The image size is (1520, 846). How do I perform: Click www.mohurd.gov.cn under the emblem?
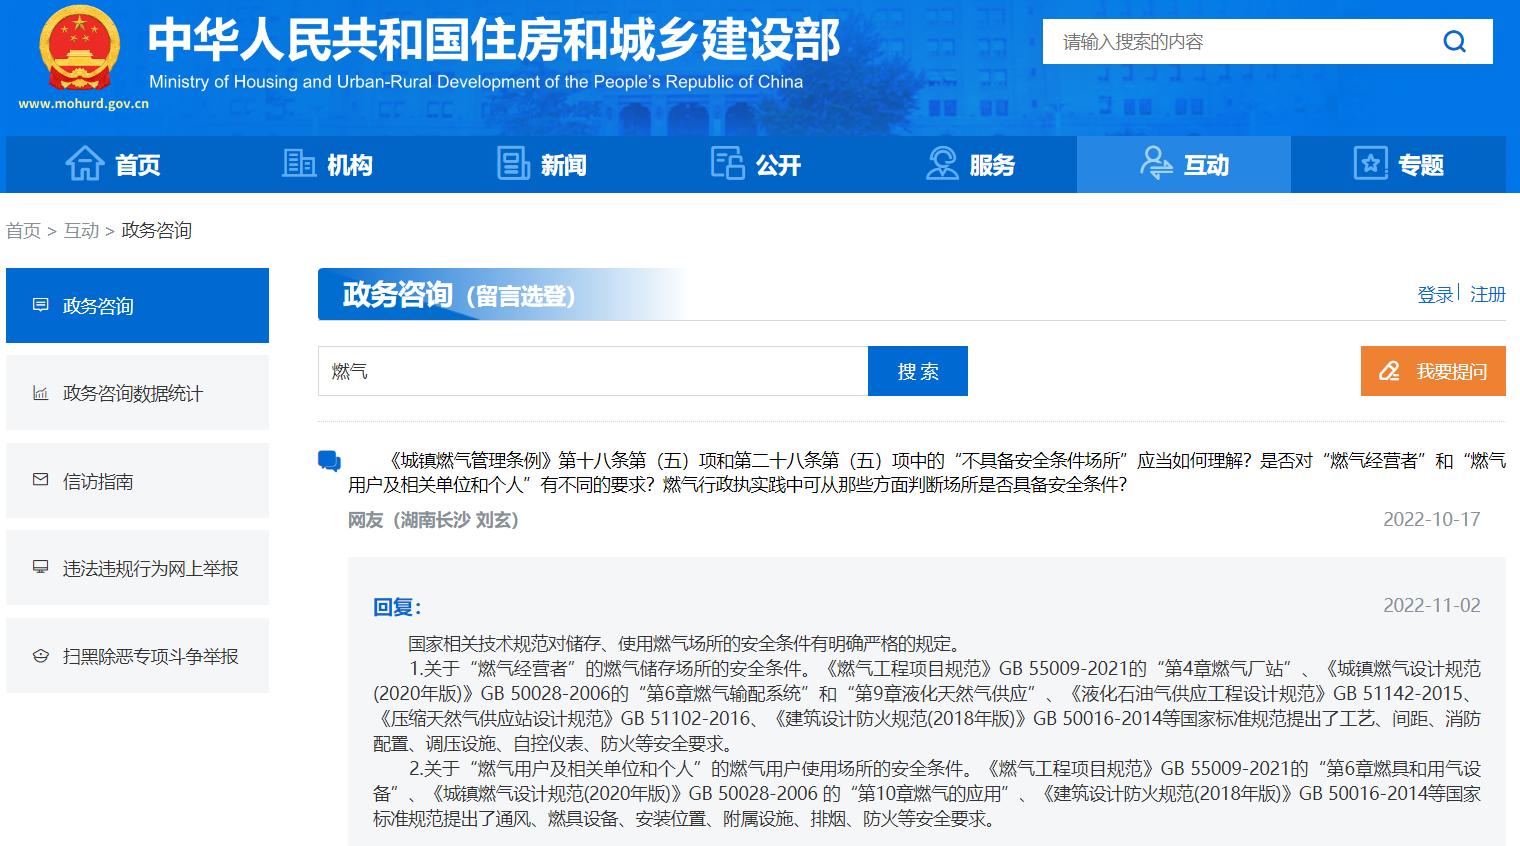[x=83, y=103]
